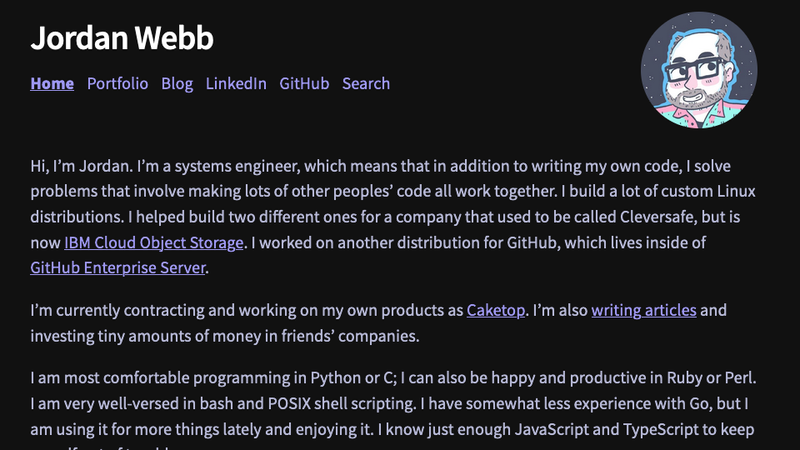Open the Portfolio page
Image resolution: width=800 pixels, height=450 pixels.
(117, 84)
